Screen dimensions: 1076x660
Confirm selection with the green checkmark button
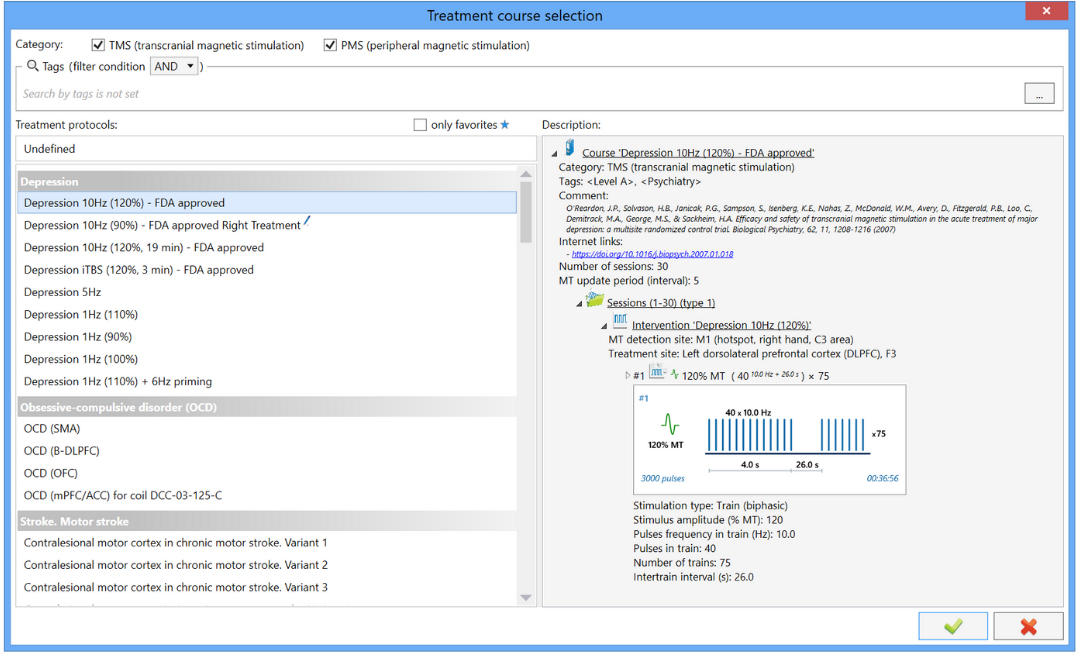click(x=953, y=626)
